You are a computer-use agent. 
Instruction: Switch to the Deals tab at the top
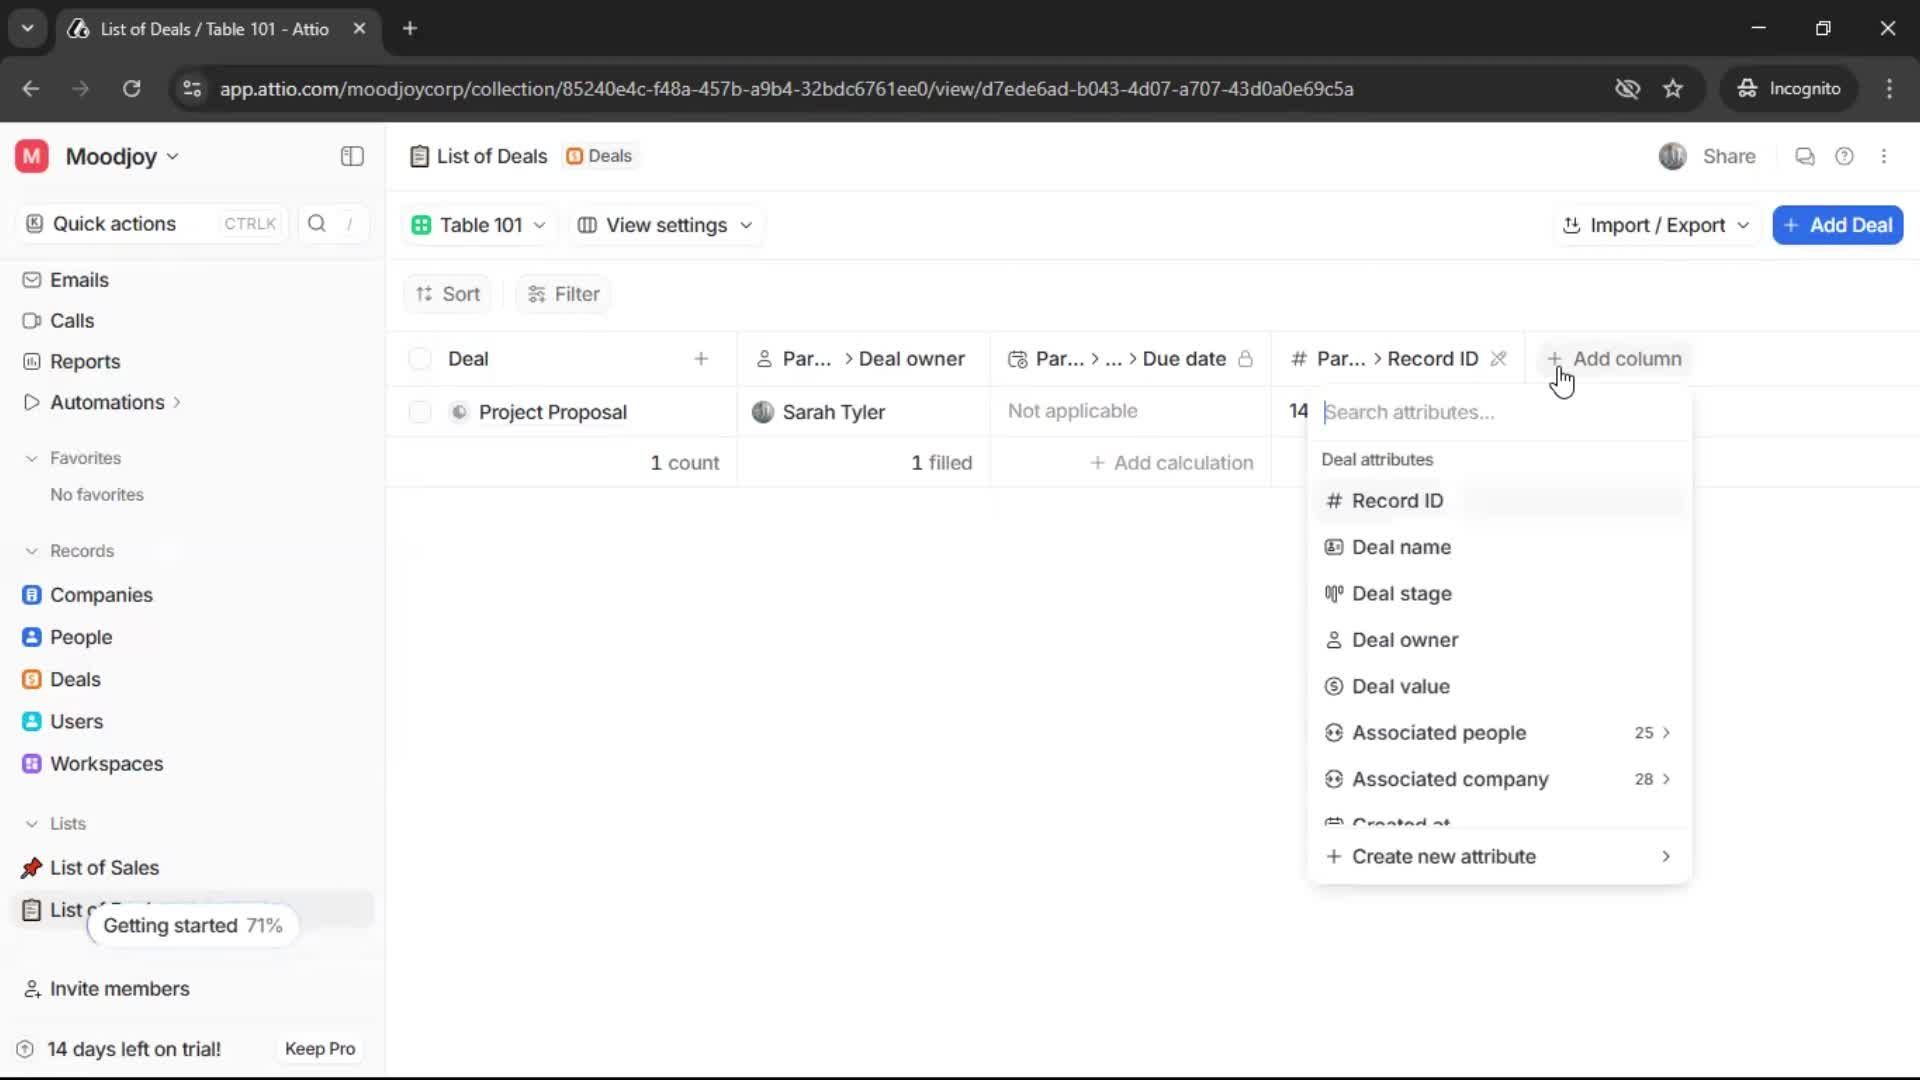point(599,156)
